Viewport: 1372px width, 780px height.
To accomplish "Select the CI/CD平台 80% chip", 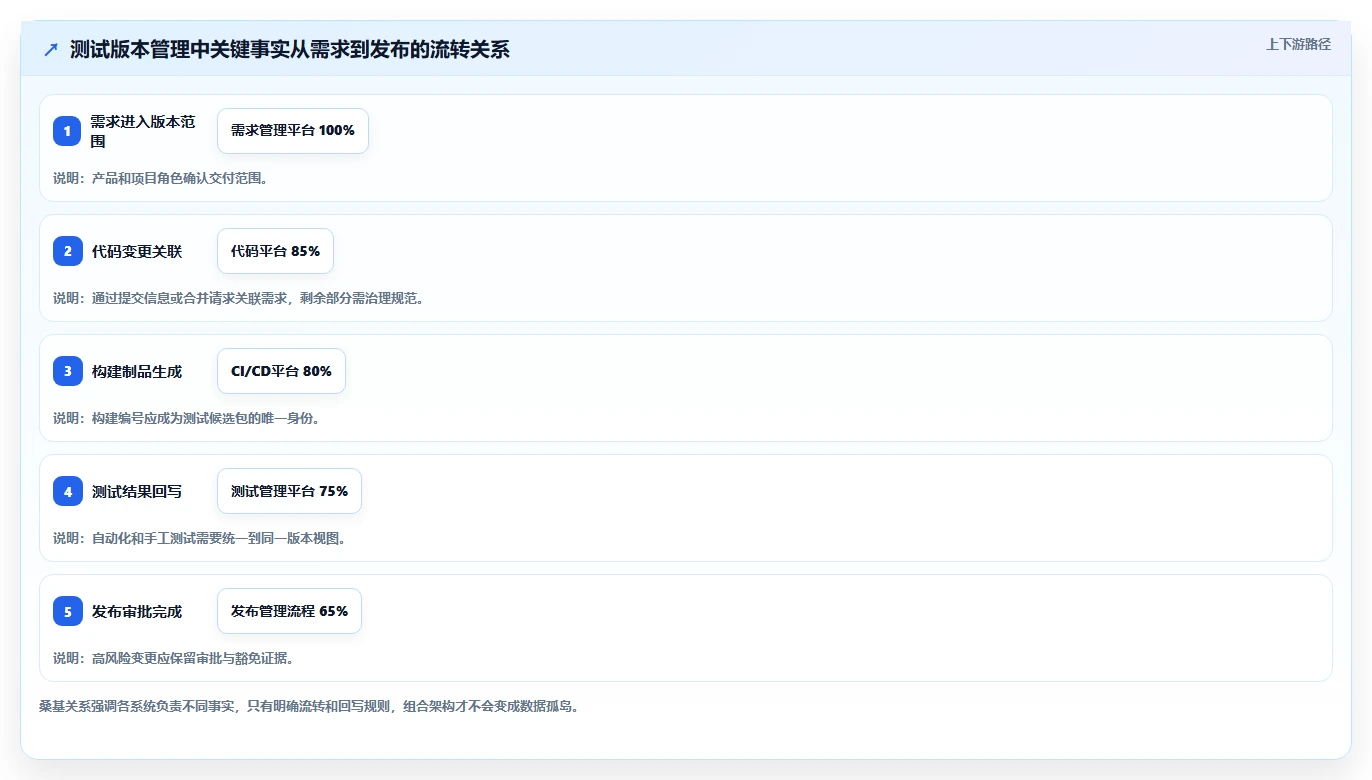I will [x=281, y=371].
